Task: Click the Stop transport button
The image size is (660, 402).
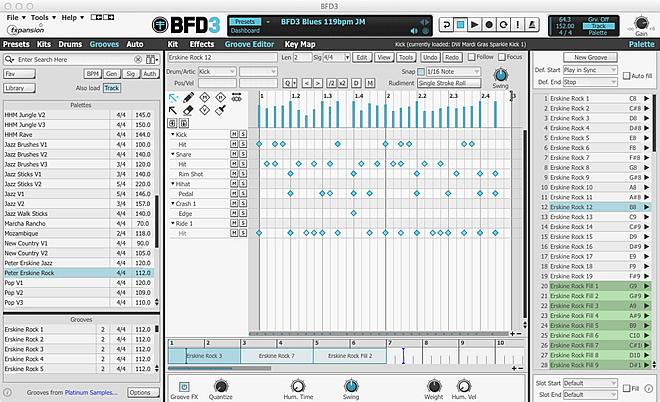Action: click(x=460, y=25)
